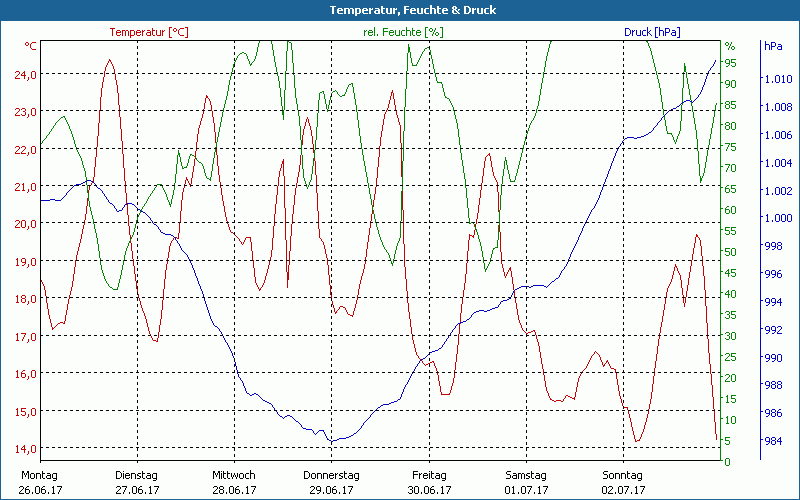Click the 14,0 temperature axis tick value
800x500 pixels.
click(26, 448)
